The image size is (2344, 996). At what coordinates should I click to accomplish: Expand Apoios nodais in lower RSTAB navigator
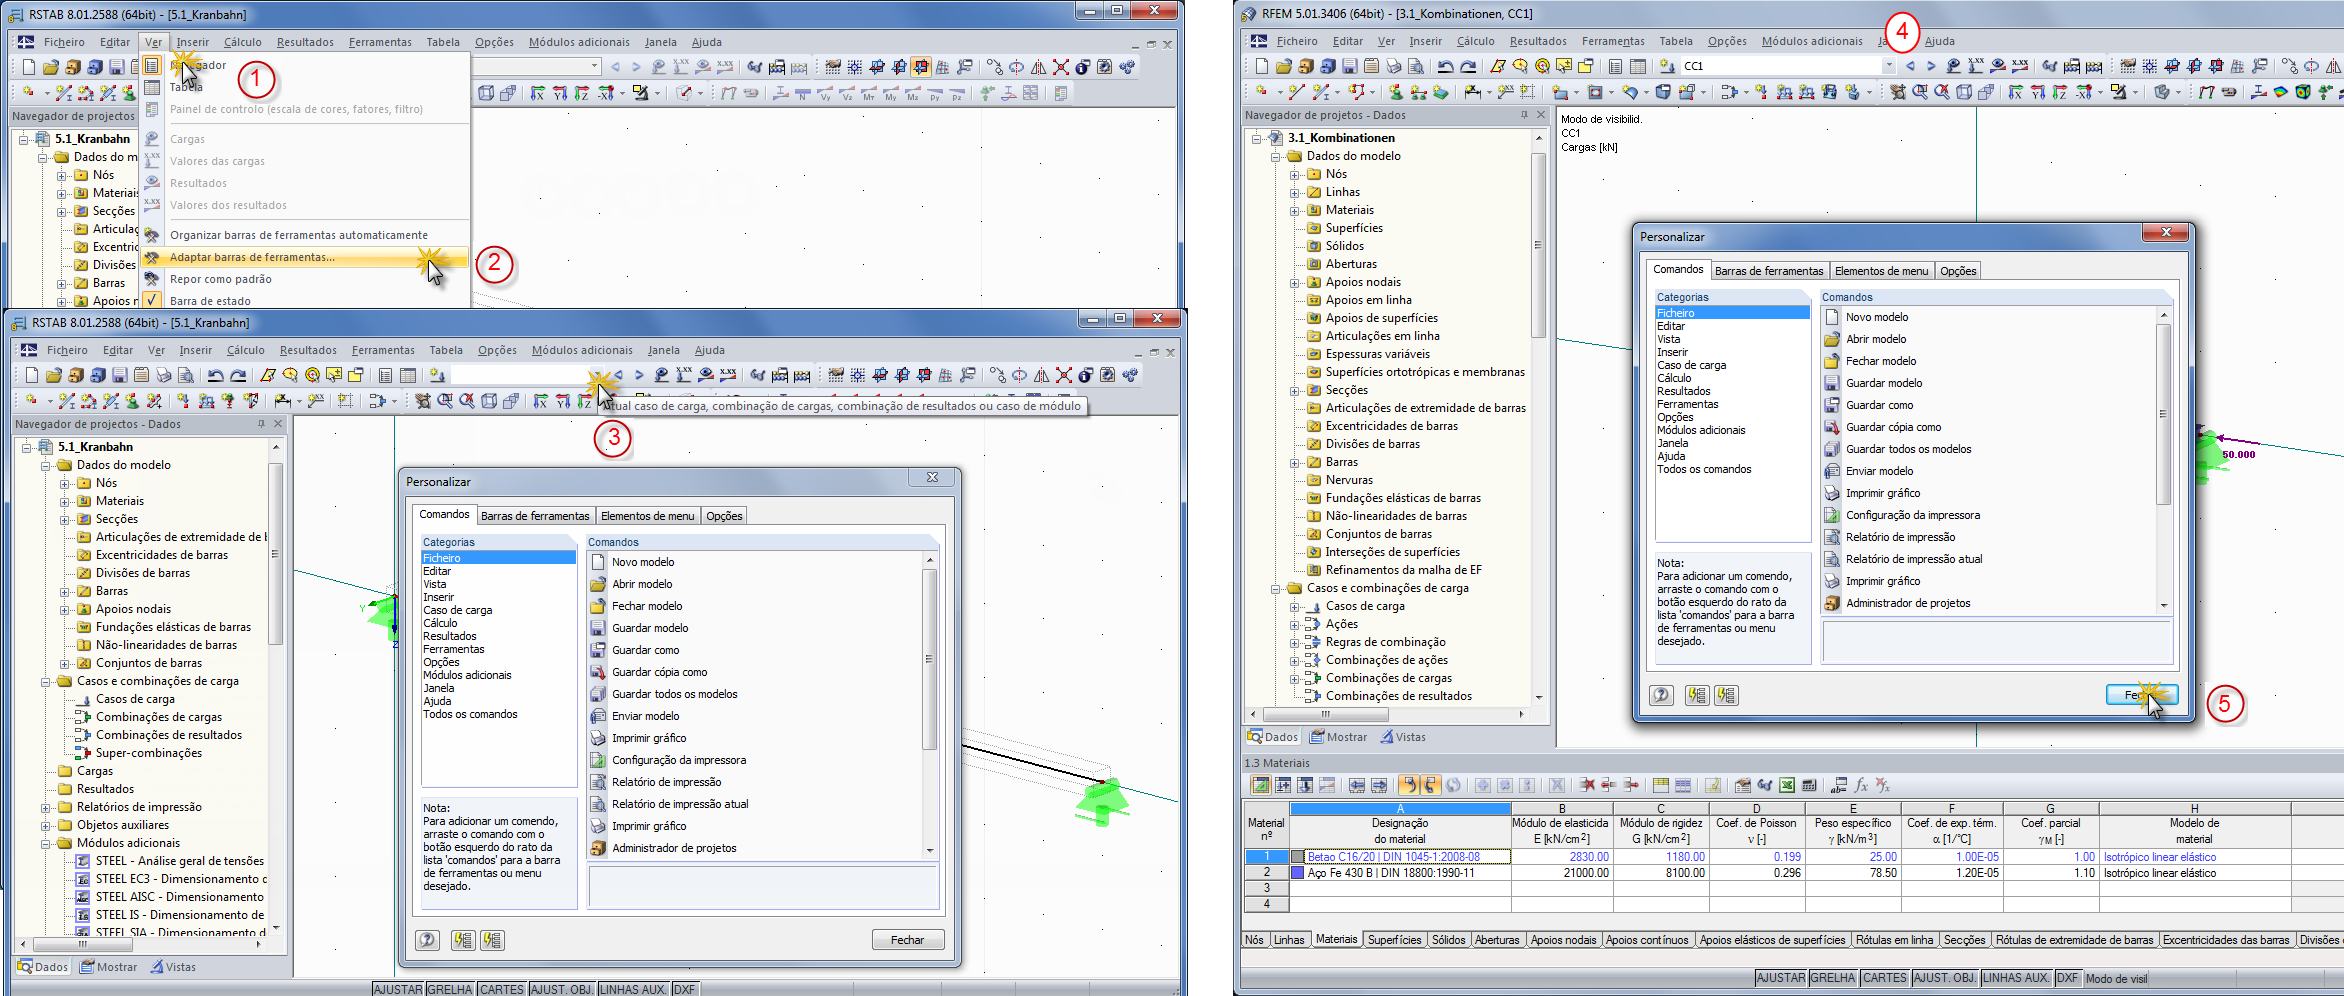(64, 609)
